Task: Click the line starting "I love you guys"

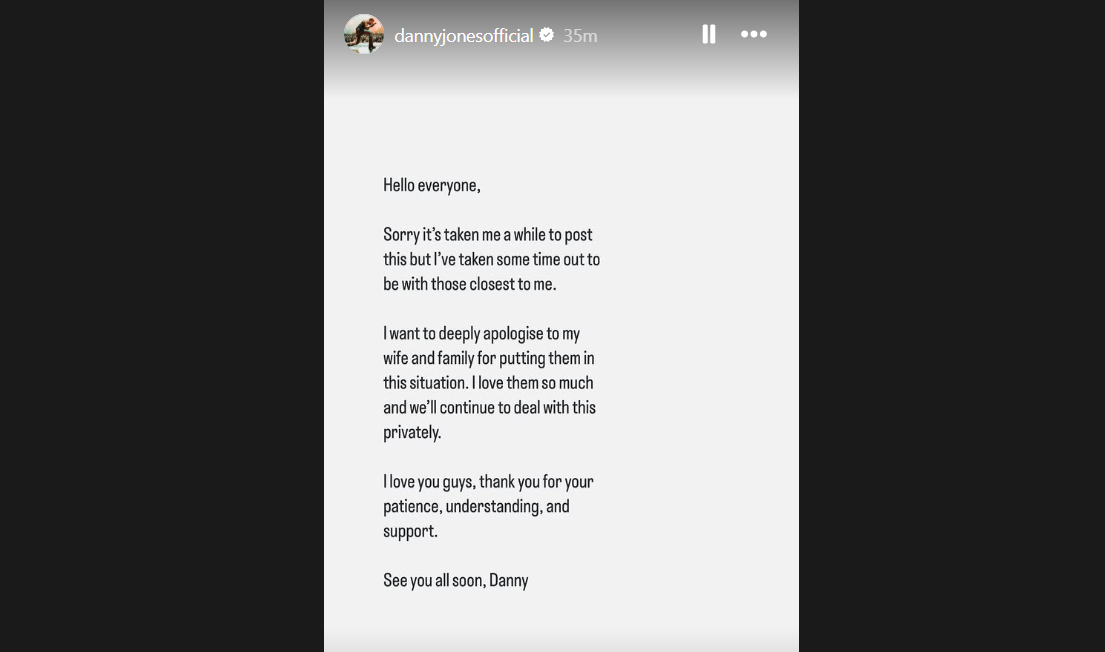Action: click(x=488, y=482)
